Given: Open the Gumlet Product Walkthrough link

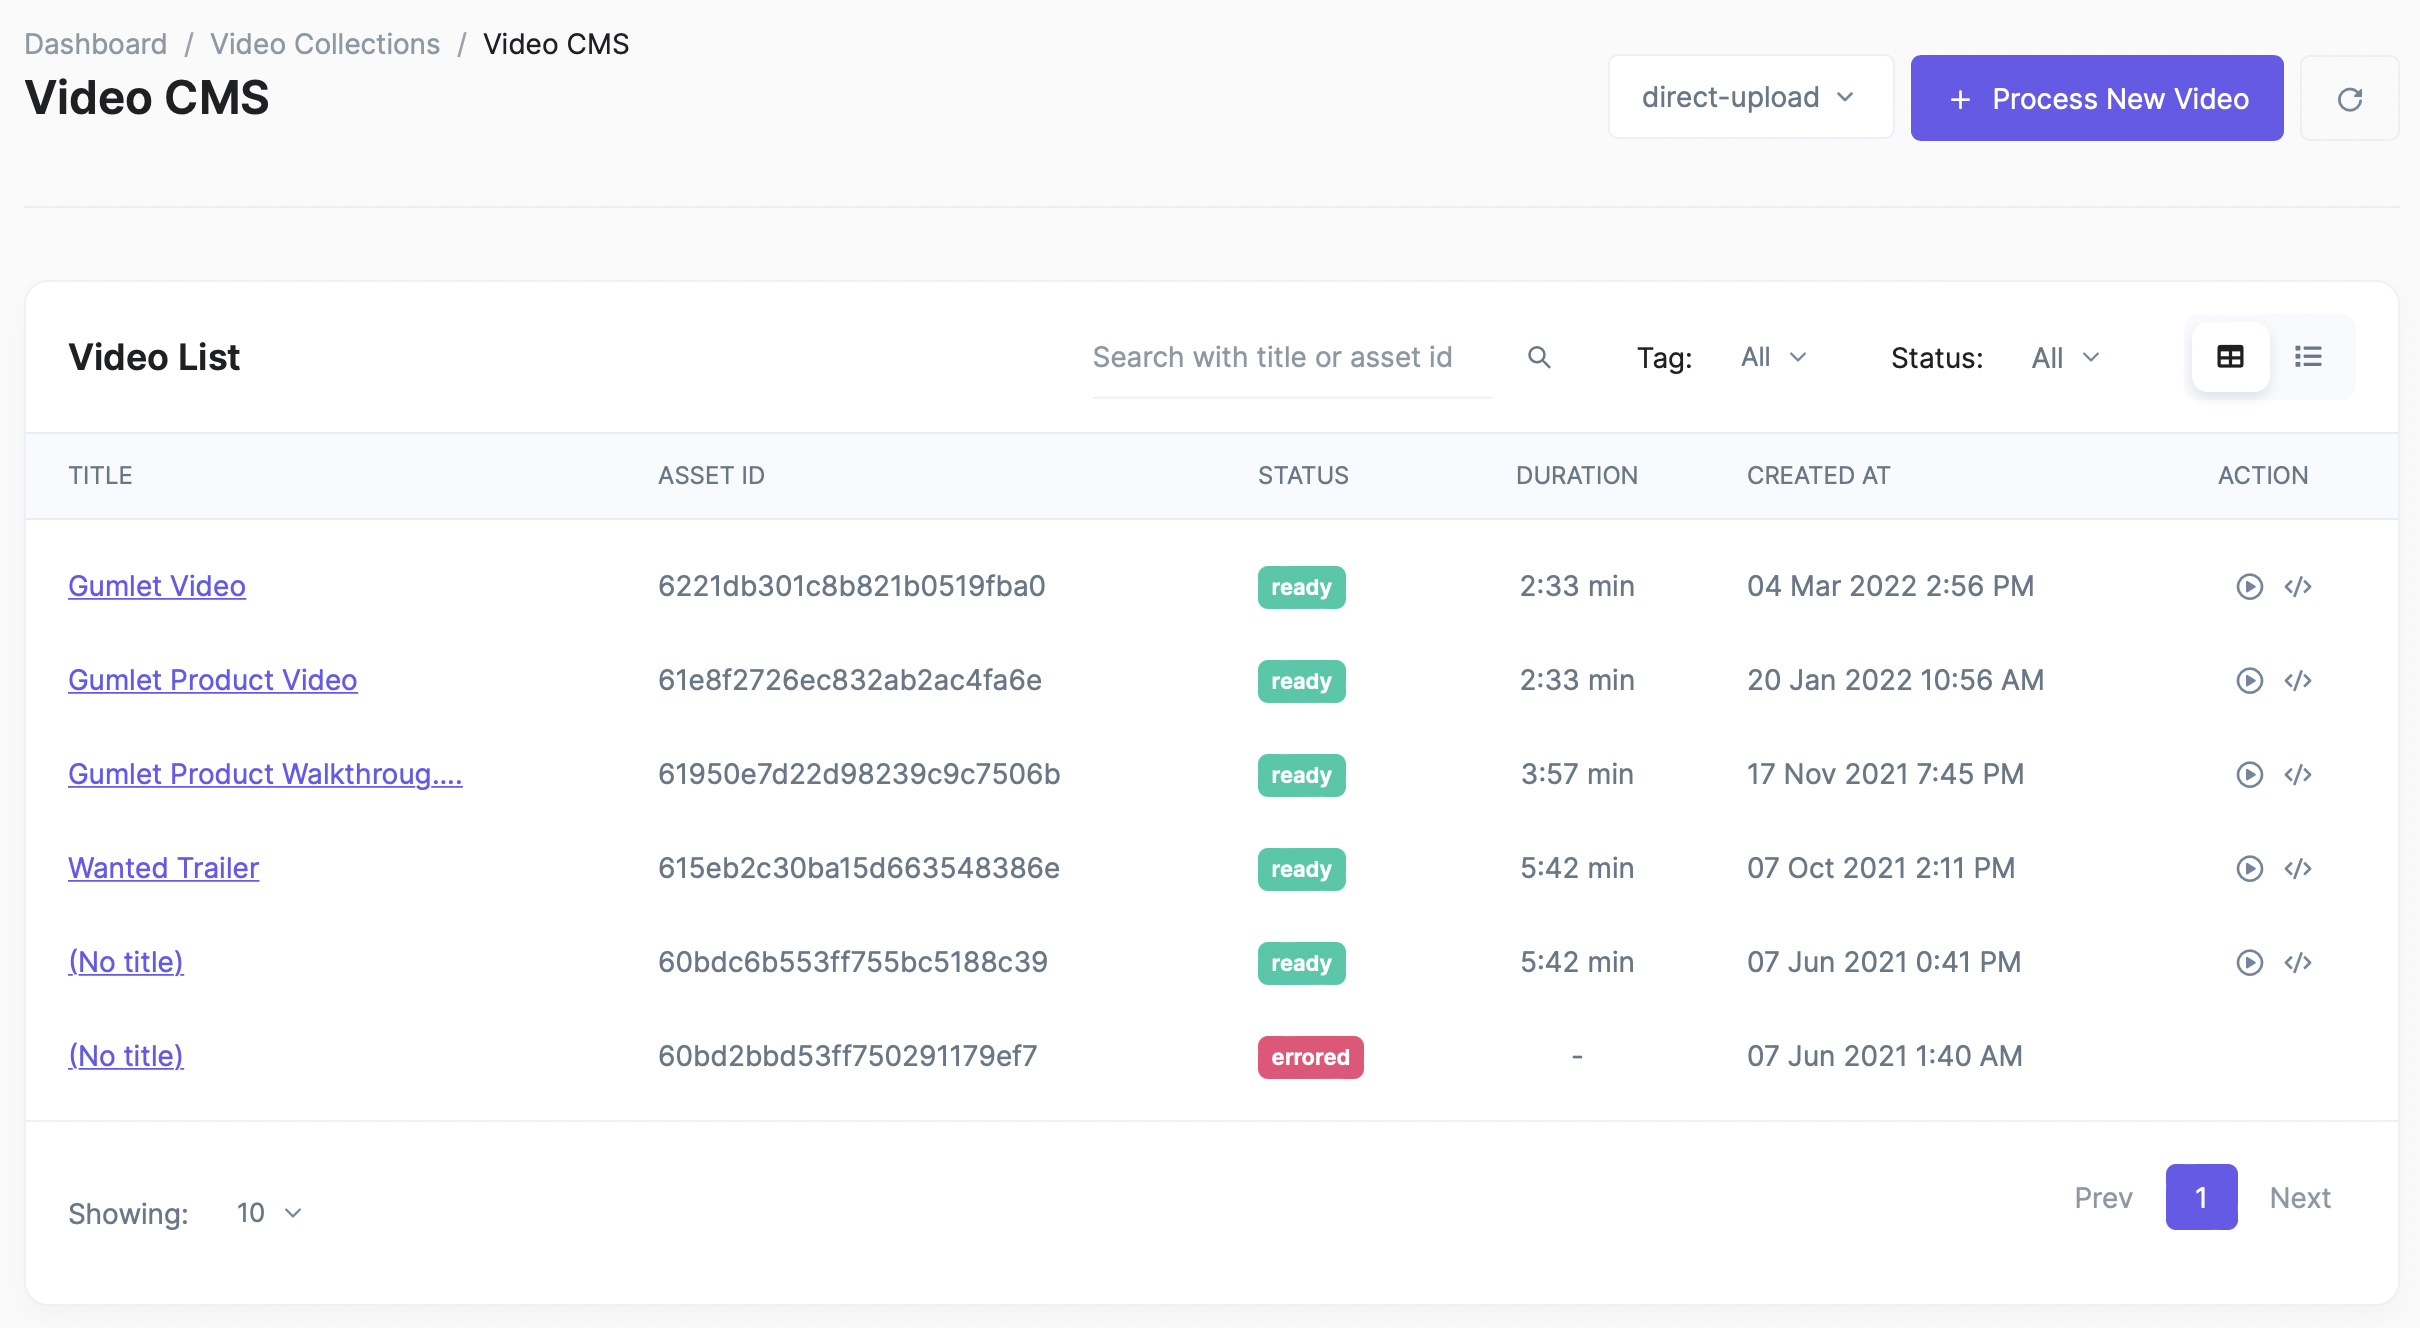Looking at the screenshot, I should click(x=265, y=774).
